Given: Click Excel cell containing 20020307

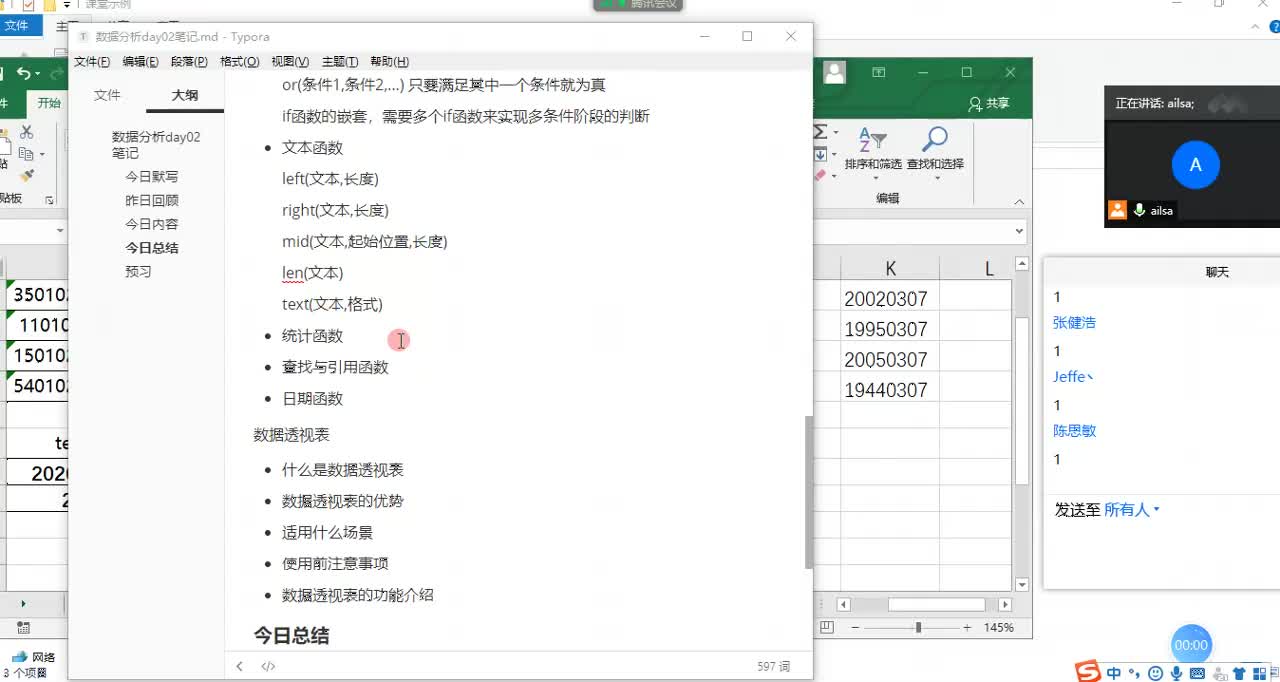Looking at the screenshot, I should (x=889, y=298).
